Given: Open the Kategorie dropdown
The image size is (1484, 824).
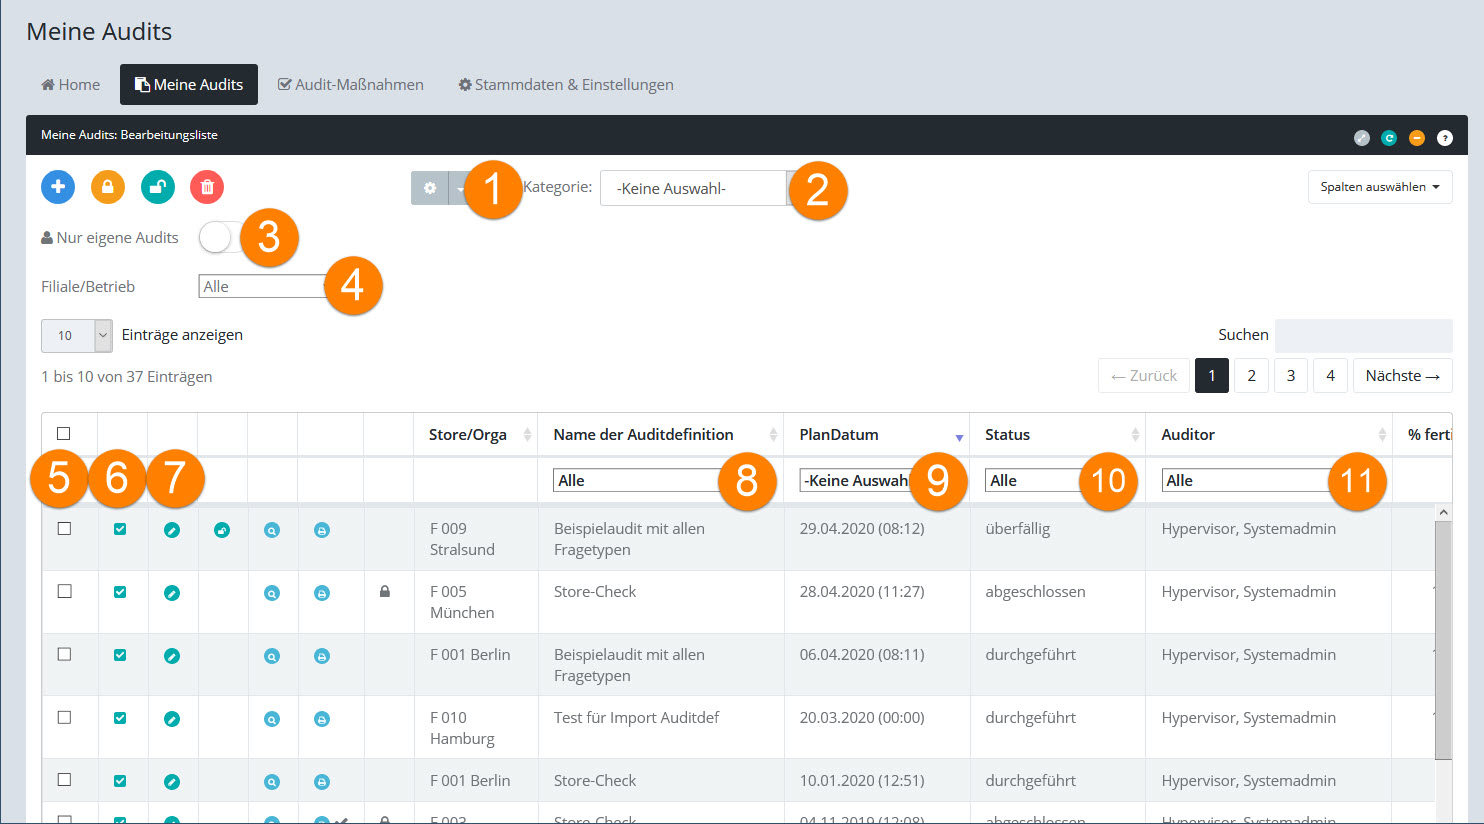Looking at the screenshot, I should tap(693, 188).
